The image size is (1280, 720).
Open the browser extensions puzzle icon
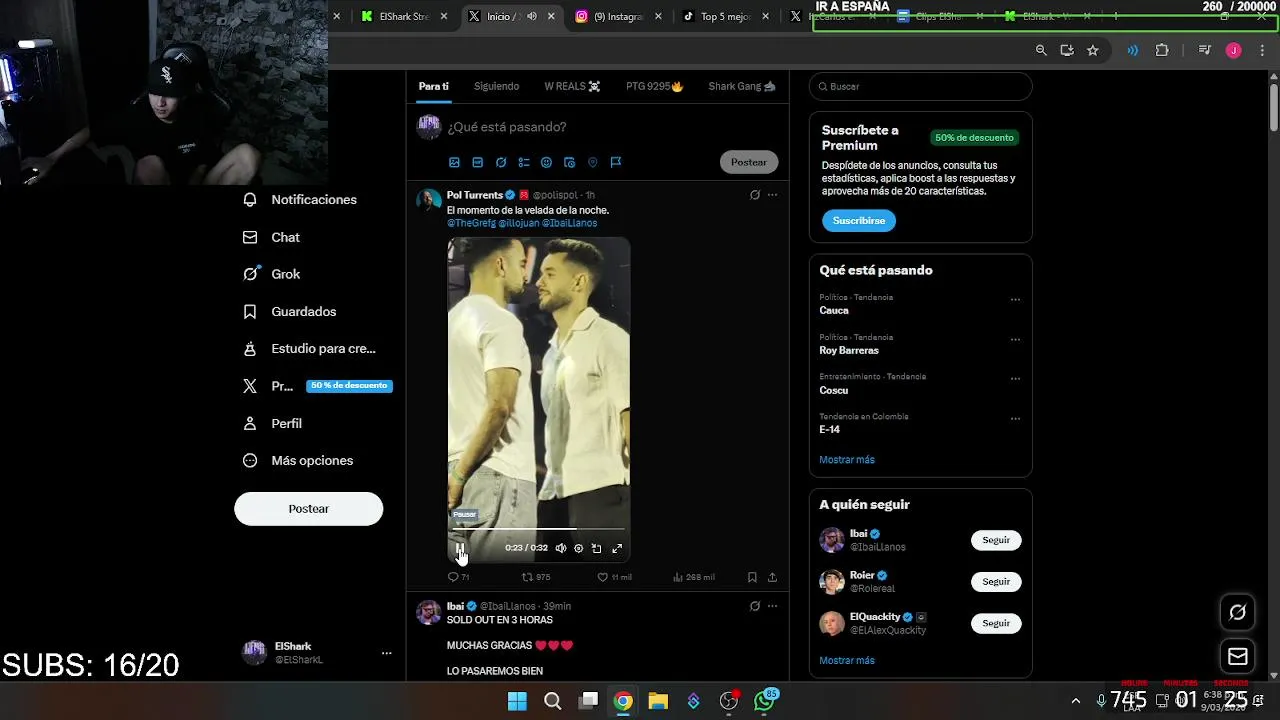[x=1162, y=50]
